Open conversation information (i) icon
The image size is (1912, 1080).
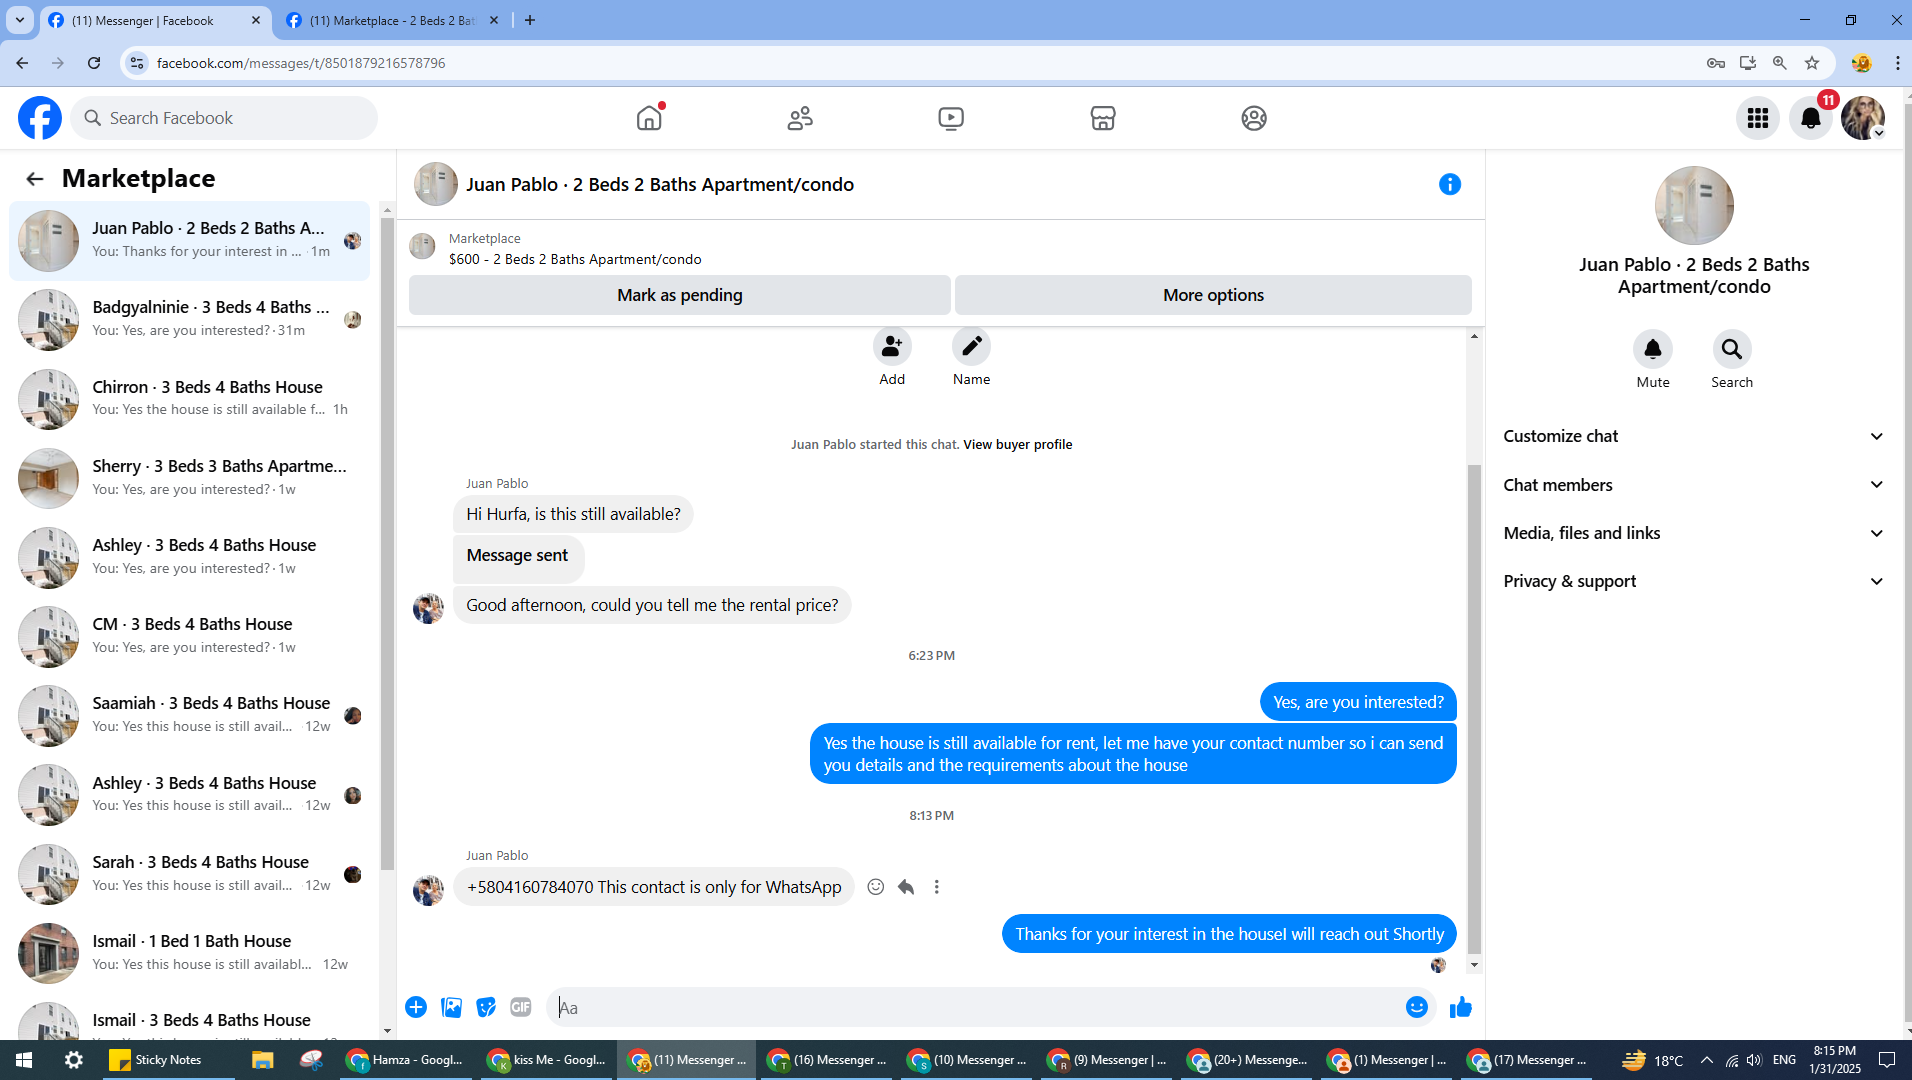[x=1450, y=184]
